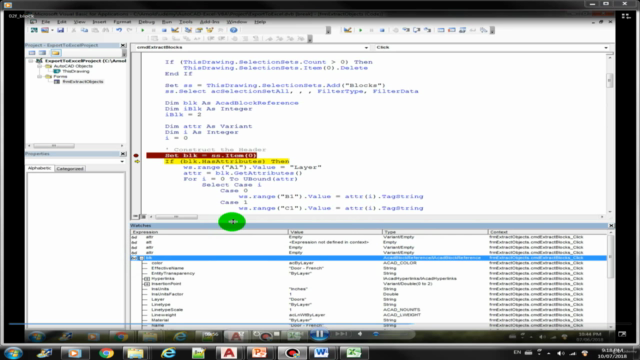Select ThisDrawing in the project tree
This screenshot has width=640, height=360.
coord(76,71)
